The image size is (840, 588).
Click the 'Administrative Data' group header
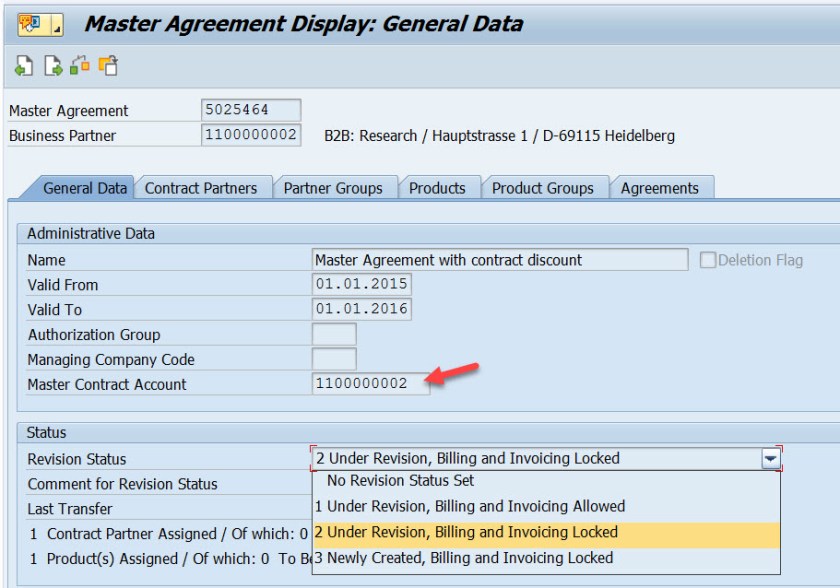tap(91, 233)
